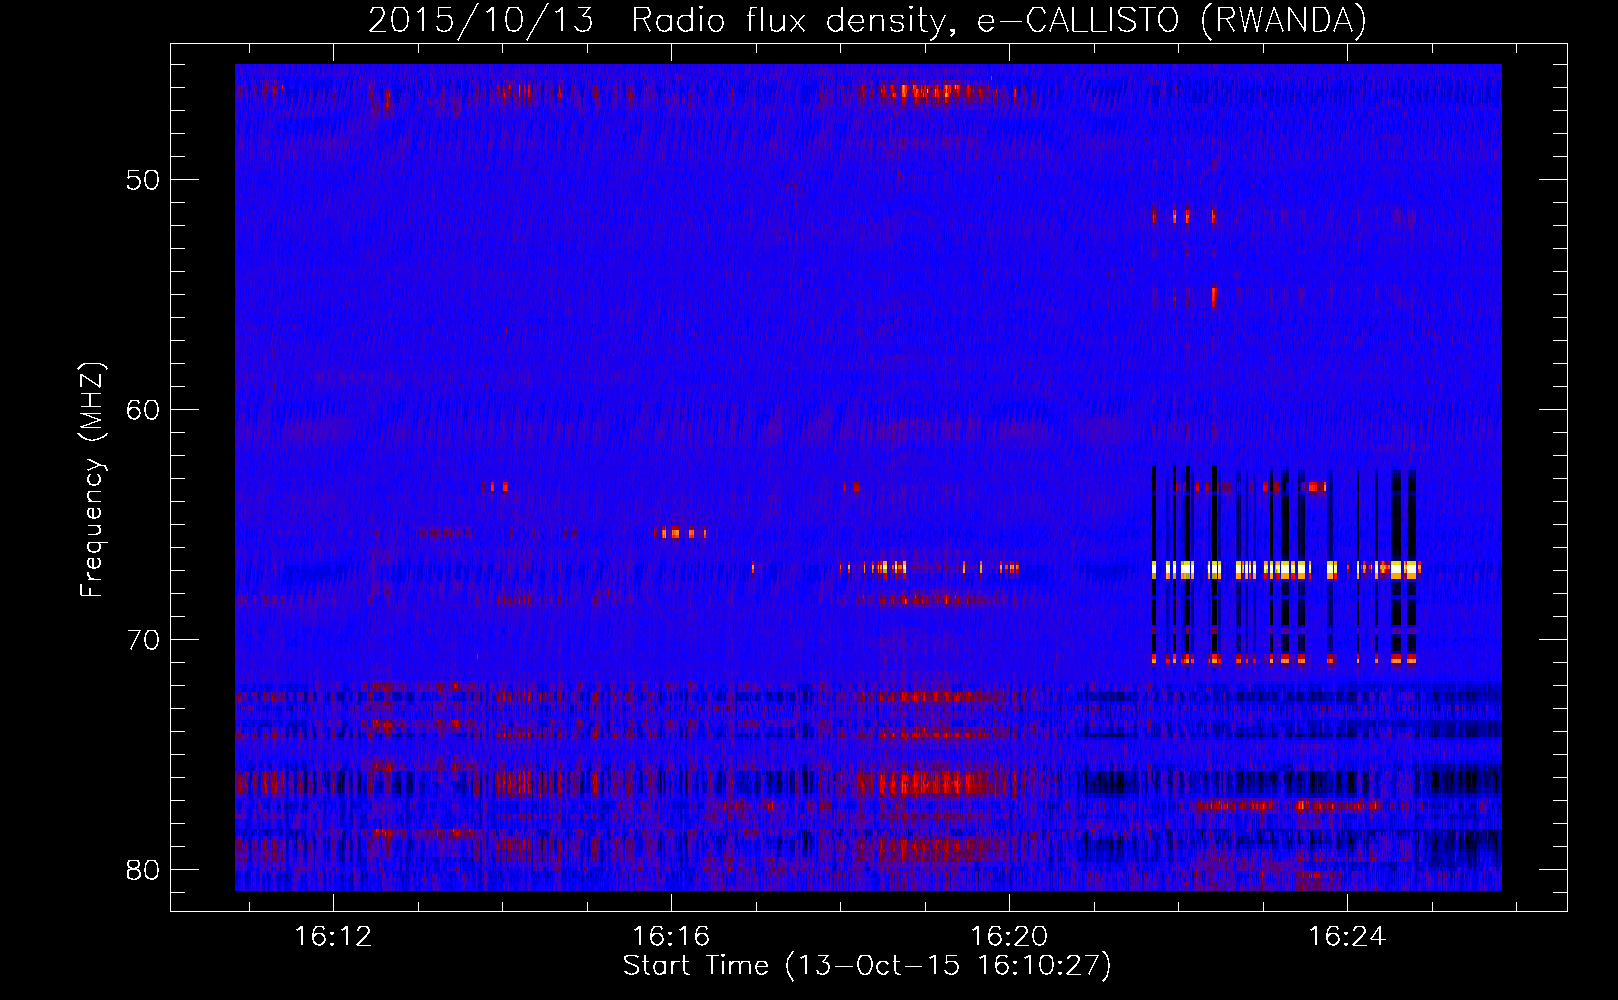Click the 16:12 time tick label

pyautogui.click(x=333, y=936)
